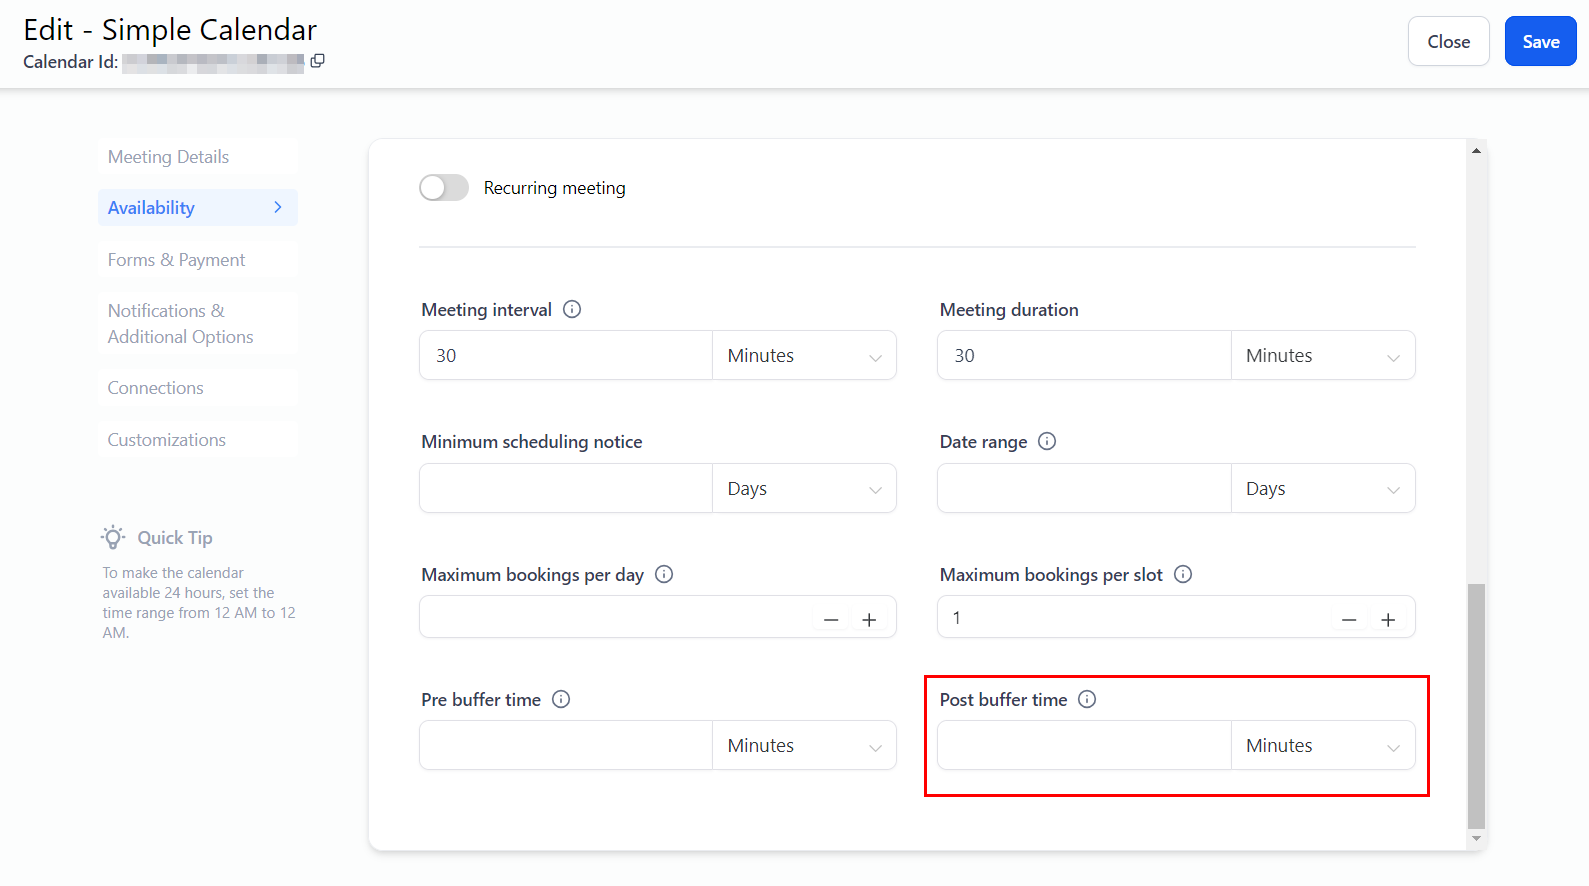The image size is (1589, 886).
Task: Click the vertical scrollbar thumb
Action: coord(1476,706)
